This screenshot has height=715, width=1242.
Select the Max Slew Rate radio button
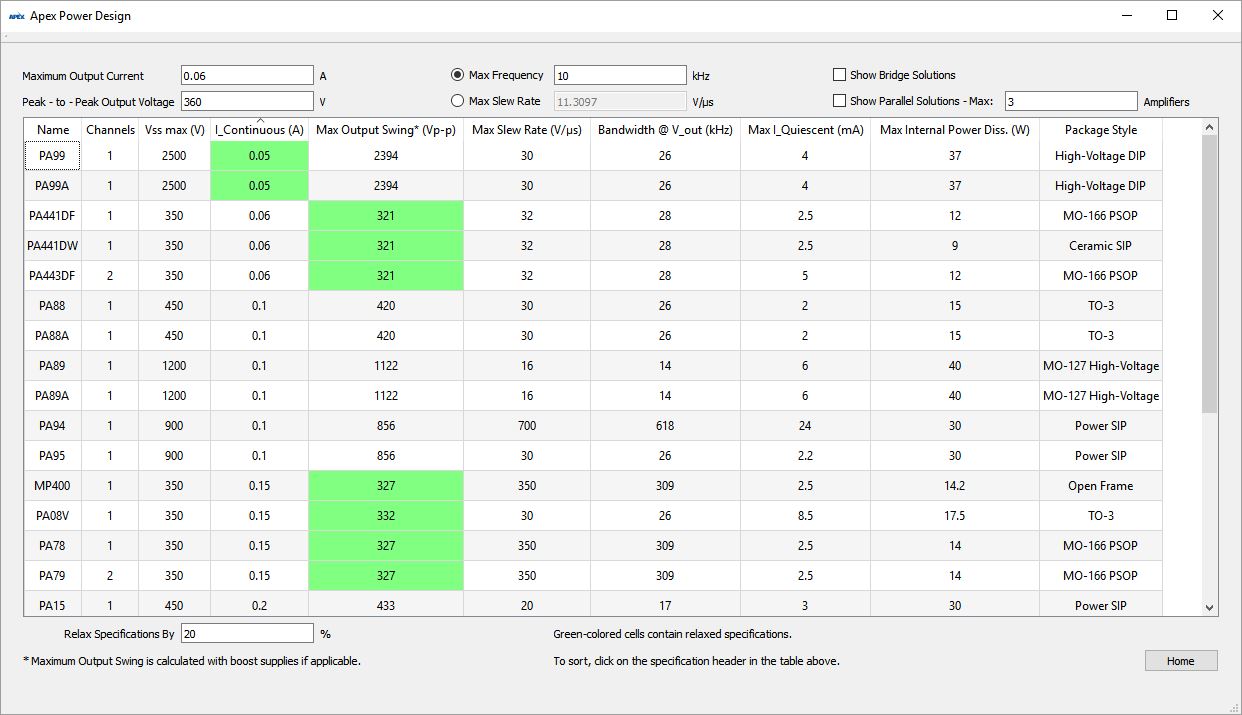tap(458, 101)
